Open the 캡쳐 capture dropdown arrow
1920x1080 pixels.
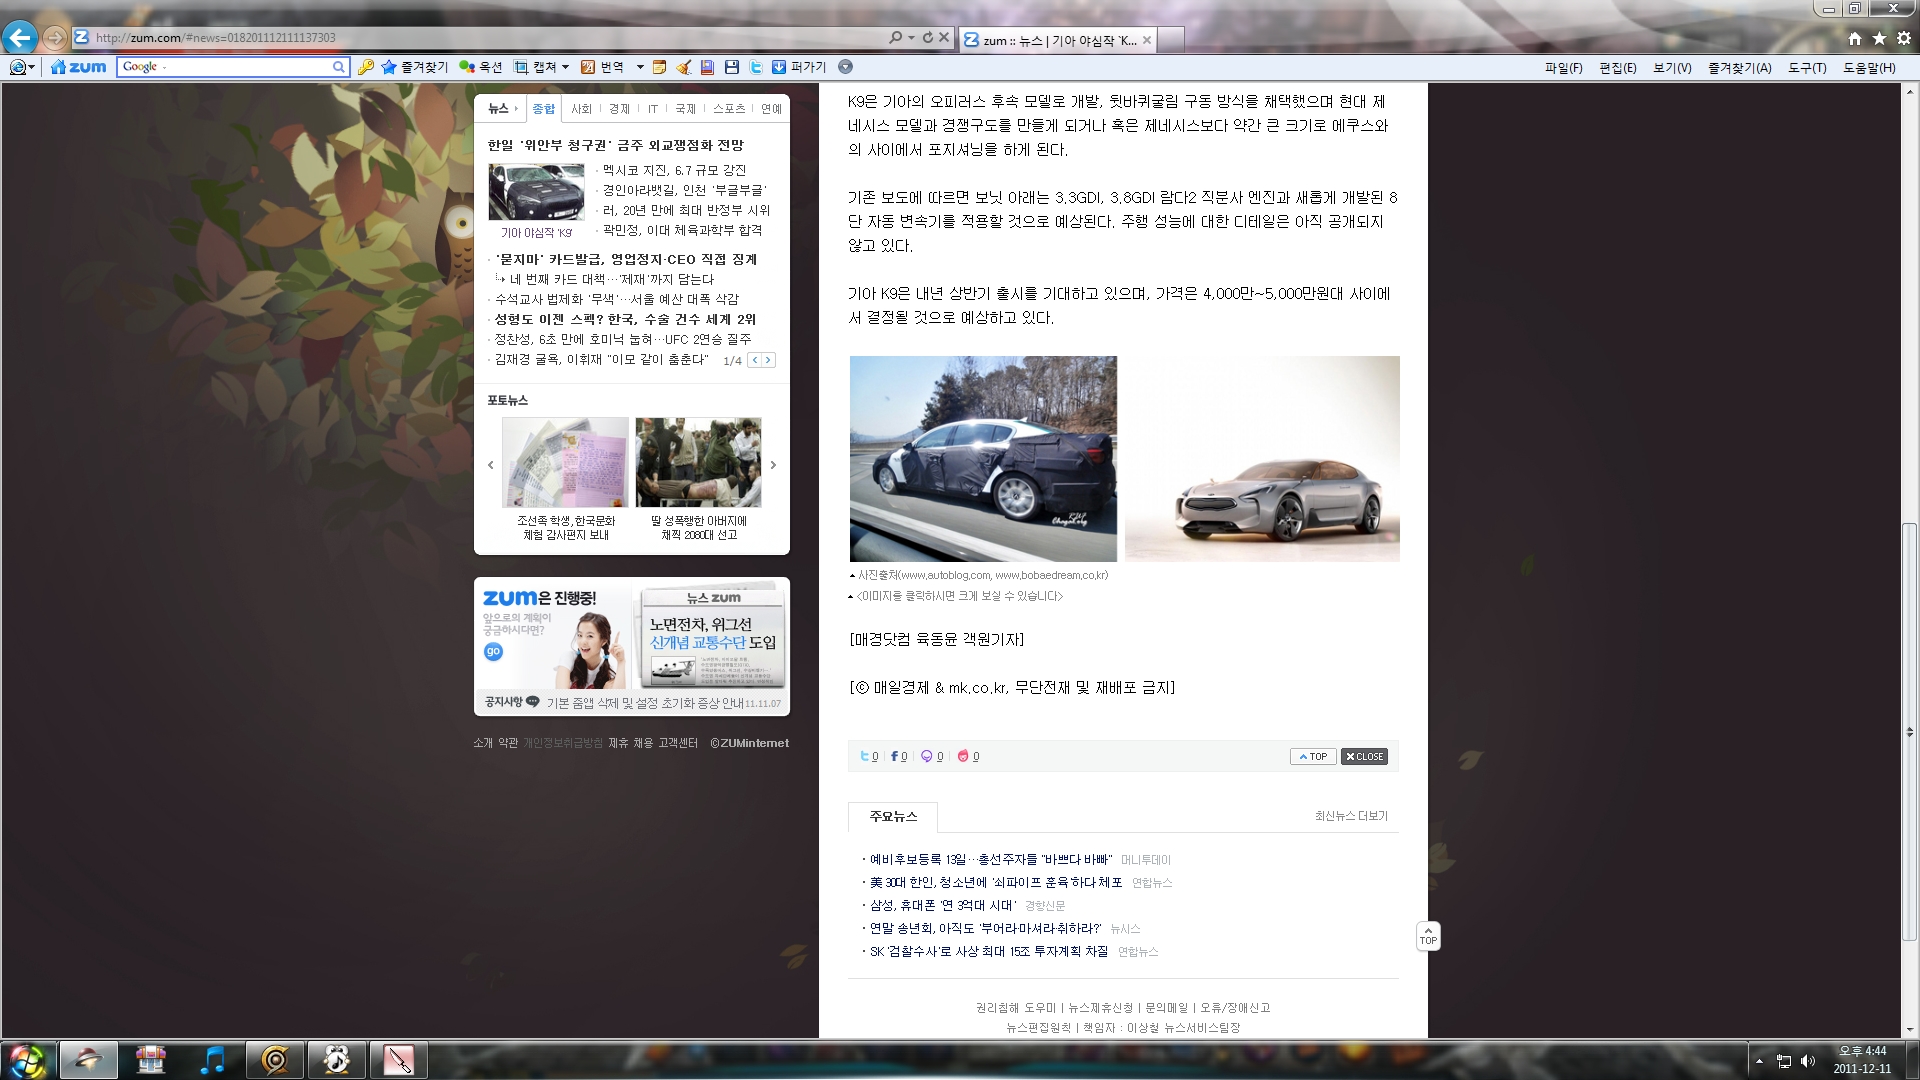566,67
